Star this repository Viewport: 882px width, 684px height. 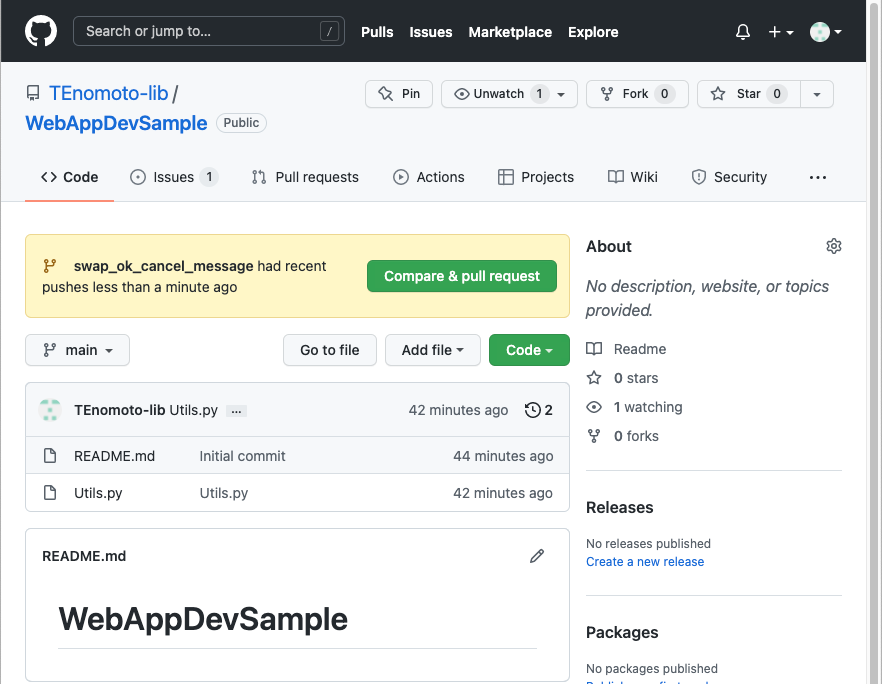(748, 94)
